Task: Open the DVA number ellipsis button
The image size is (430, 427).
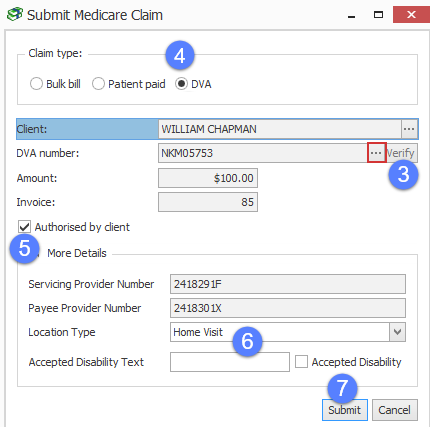Action: 376,153
